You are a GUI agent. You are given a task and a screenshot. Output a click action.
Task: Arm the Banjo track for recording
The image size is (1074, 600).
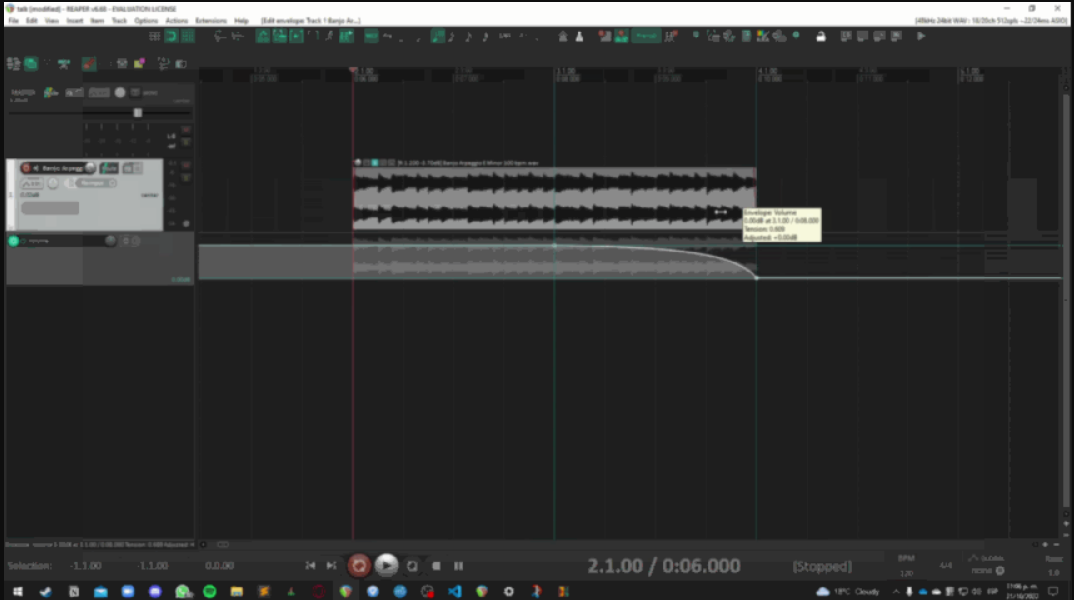(x=26, y=167)
